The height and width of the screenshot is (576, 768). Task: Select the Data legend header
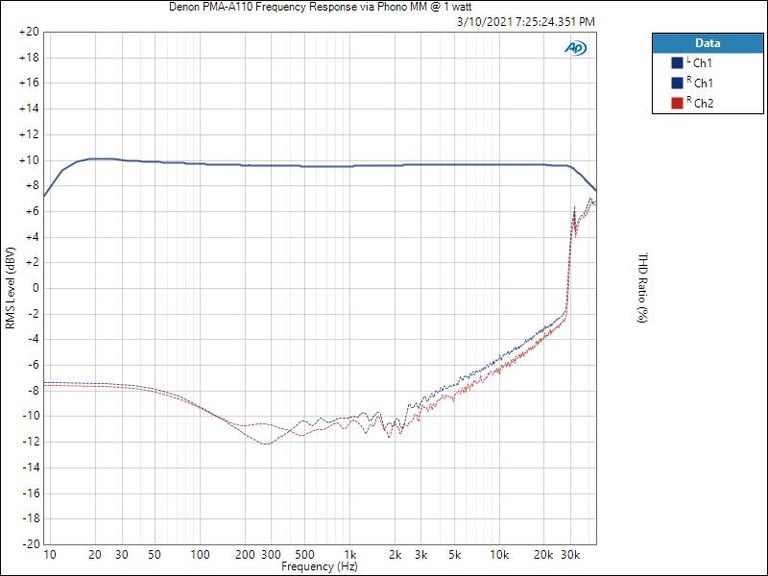[707, 43]
